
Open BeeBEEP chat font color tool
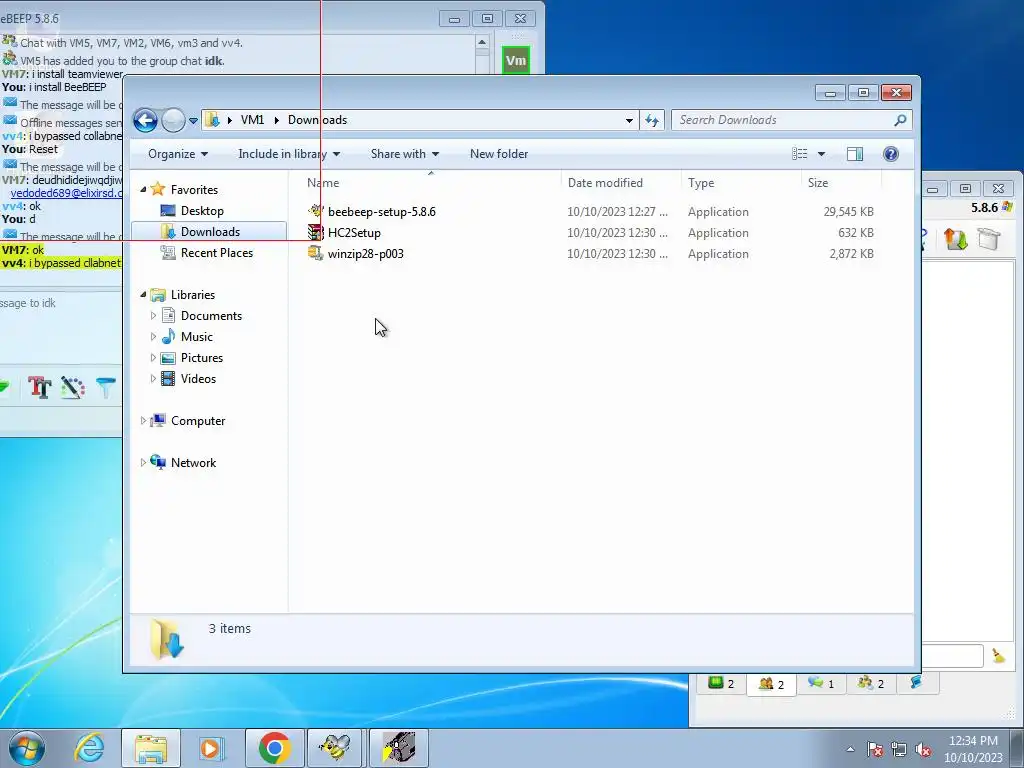(72, 387)
